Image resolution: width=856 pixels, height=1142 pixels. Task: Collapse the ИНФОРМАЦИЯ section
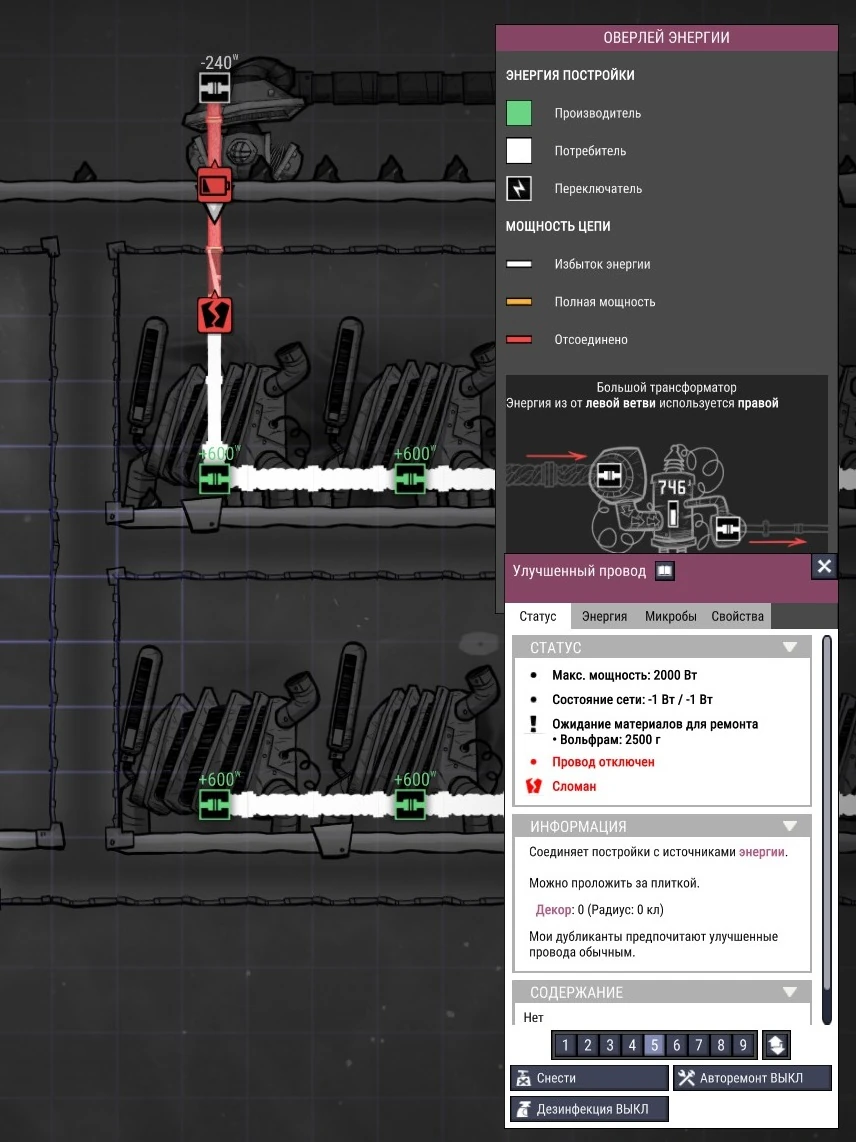pos(790,826)
